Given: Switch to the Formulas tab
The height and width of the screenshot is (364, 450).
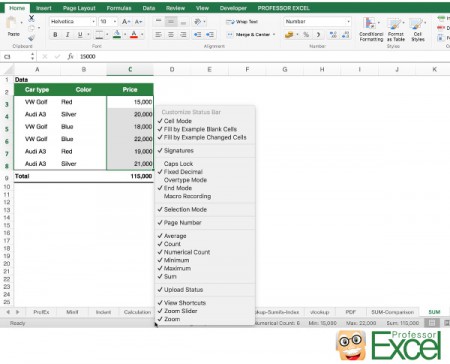Looking at the screenshot, I should pyautogui.click(x=119, y=8).
